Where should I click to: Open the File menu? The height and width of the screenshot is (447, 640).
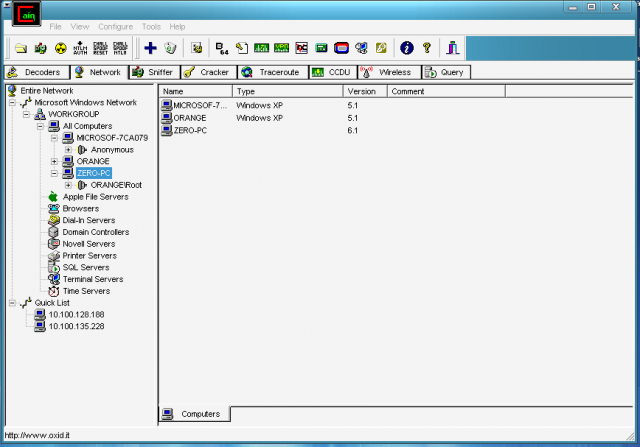point(56,27)
